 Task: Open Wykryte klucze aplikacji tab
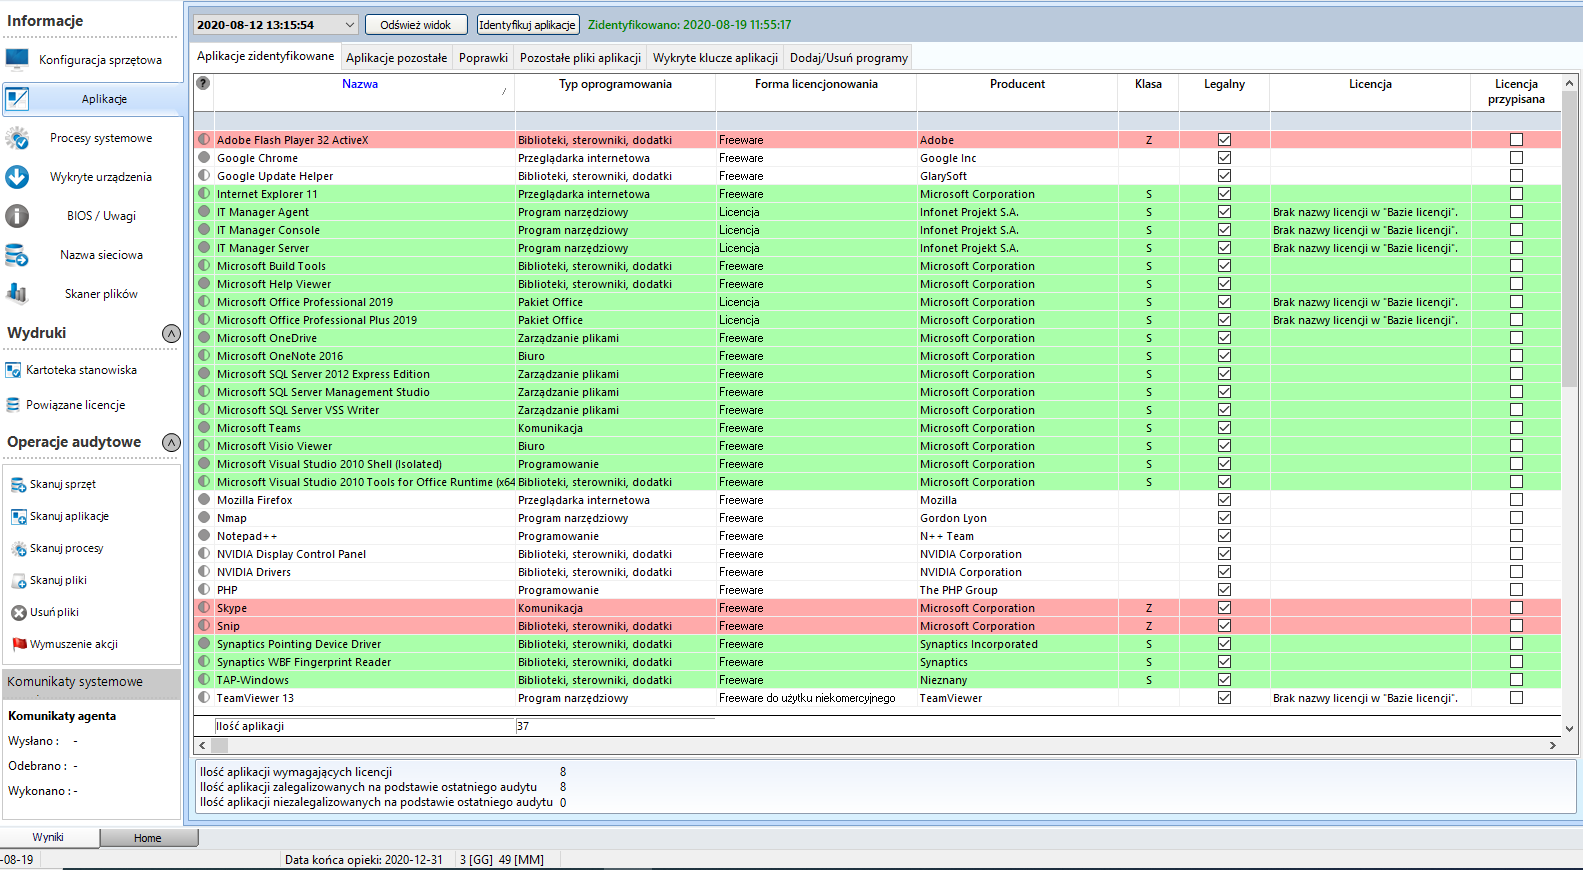[x=715, y=58]
